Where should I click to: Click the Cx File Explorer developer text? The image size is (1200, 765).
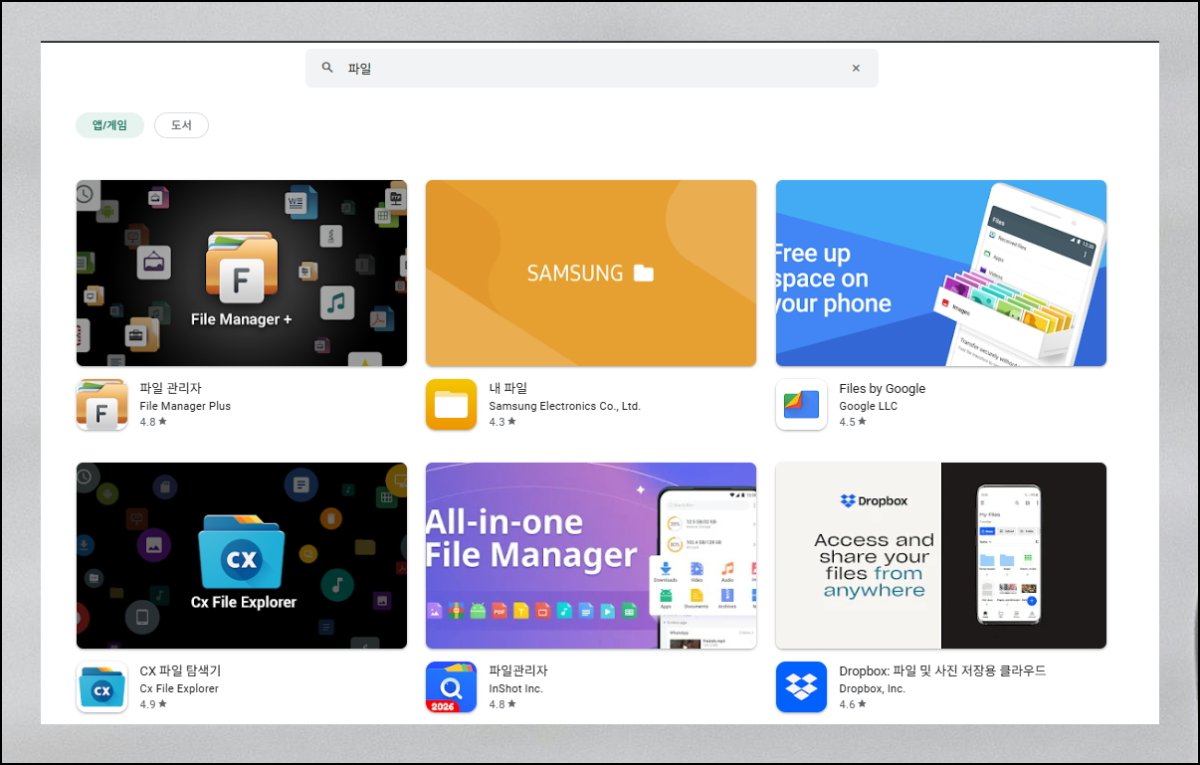pyautogui.click(x=179, y=689)
